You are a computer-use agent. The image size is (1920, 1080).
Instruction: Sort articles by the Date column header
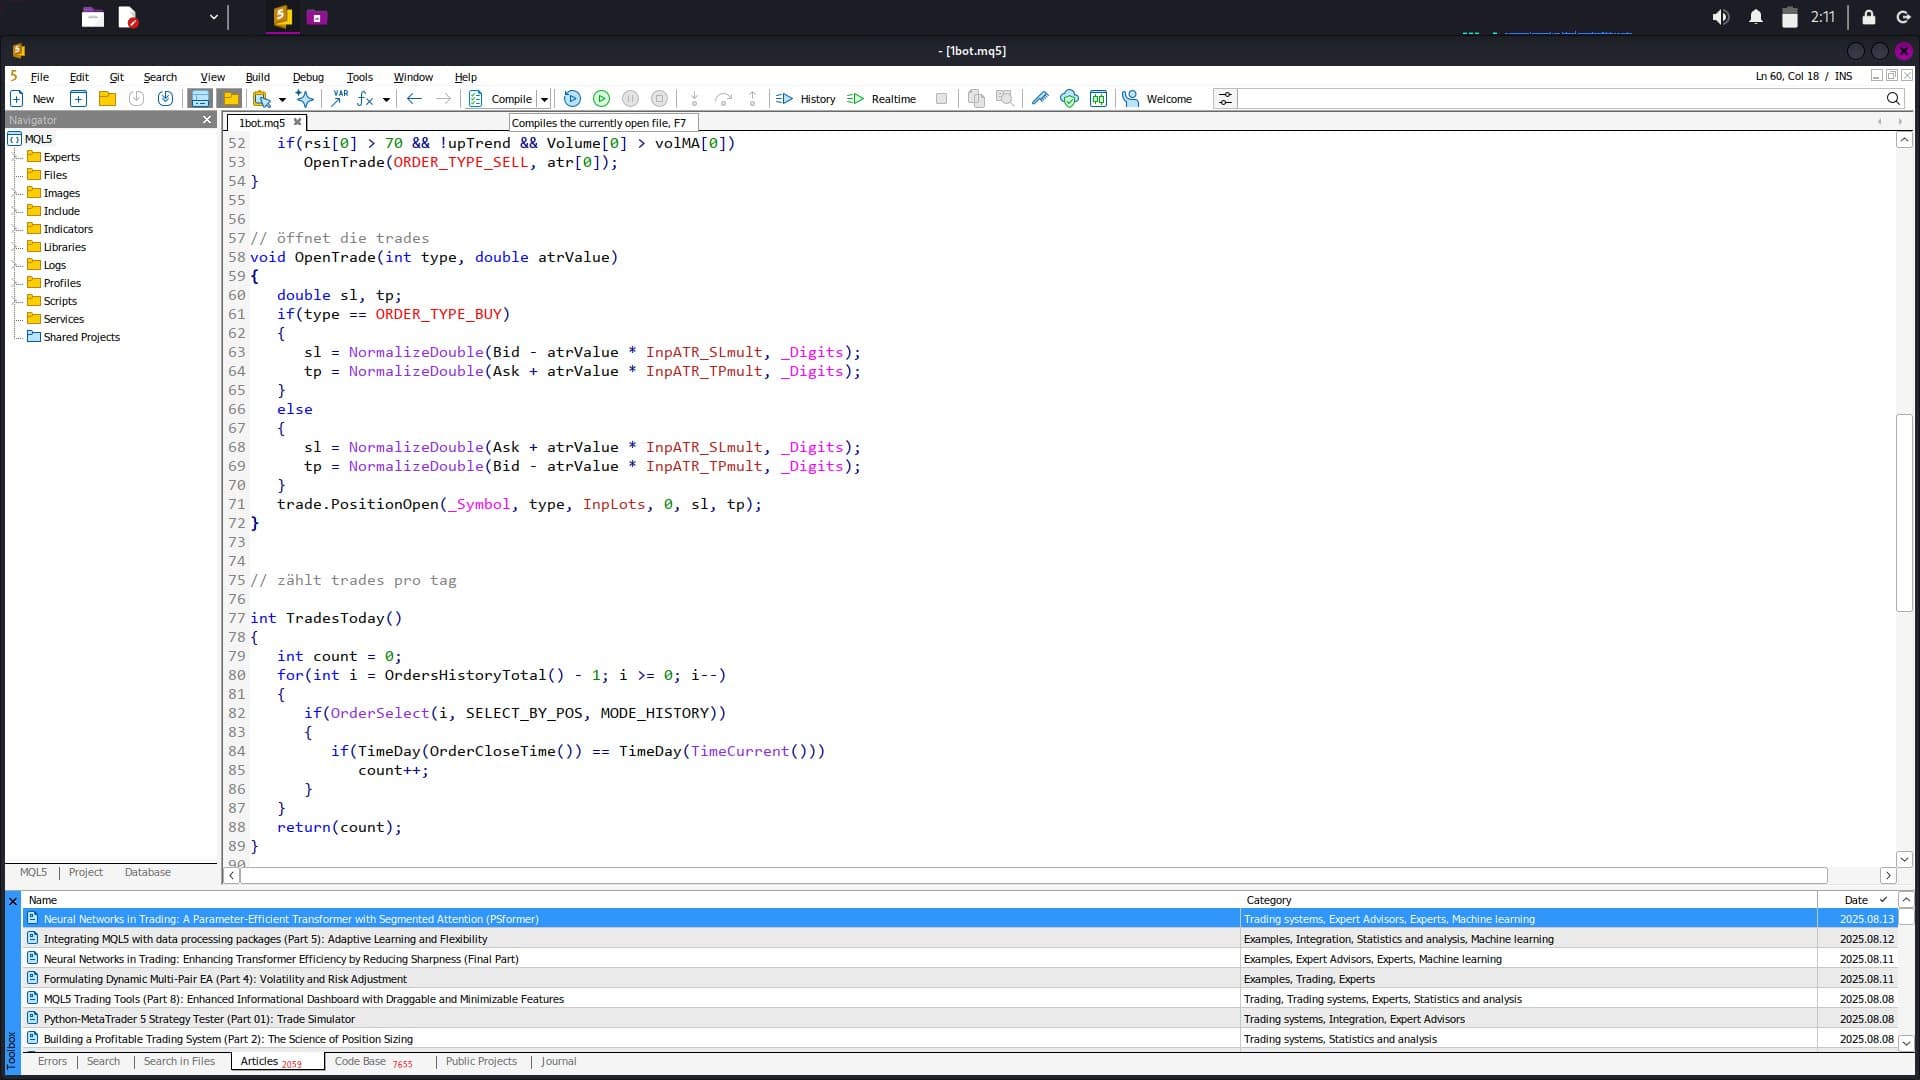tap(1856, 900)
